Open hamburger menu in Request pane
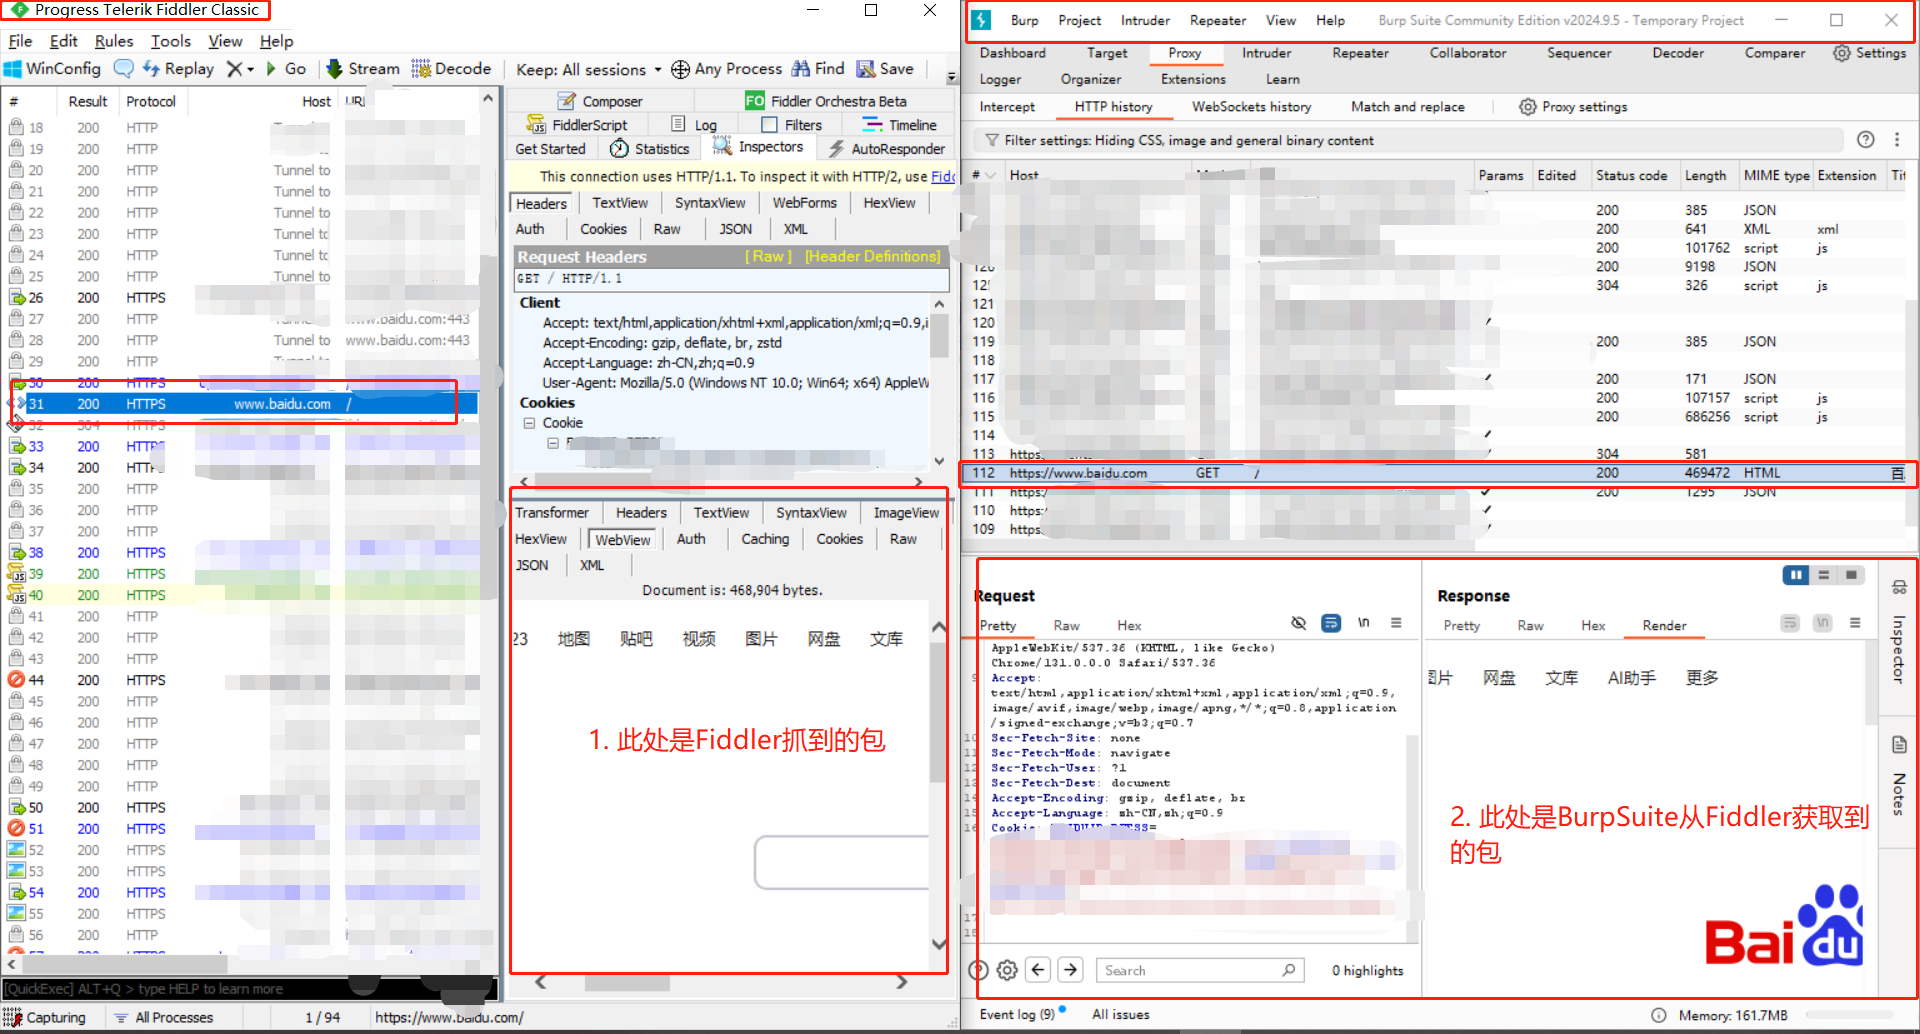1920x1034 pixels. 1395,623
